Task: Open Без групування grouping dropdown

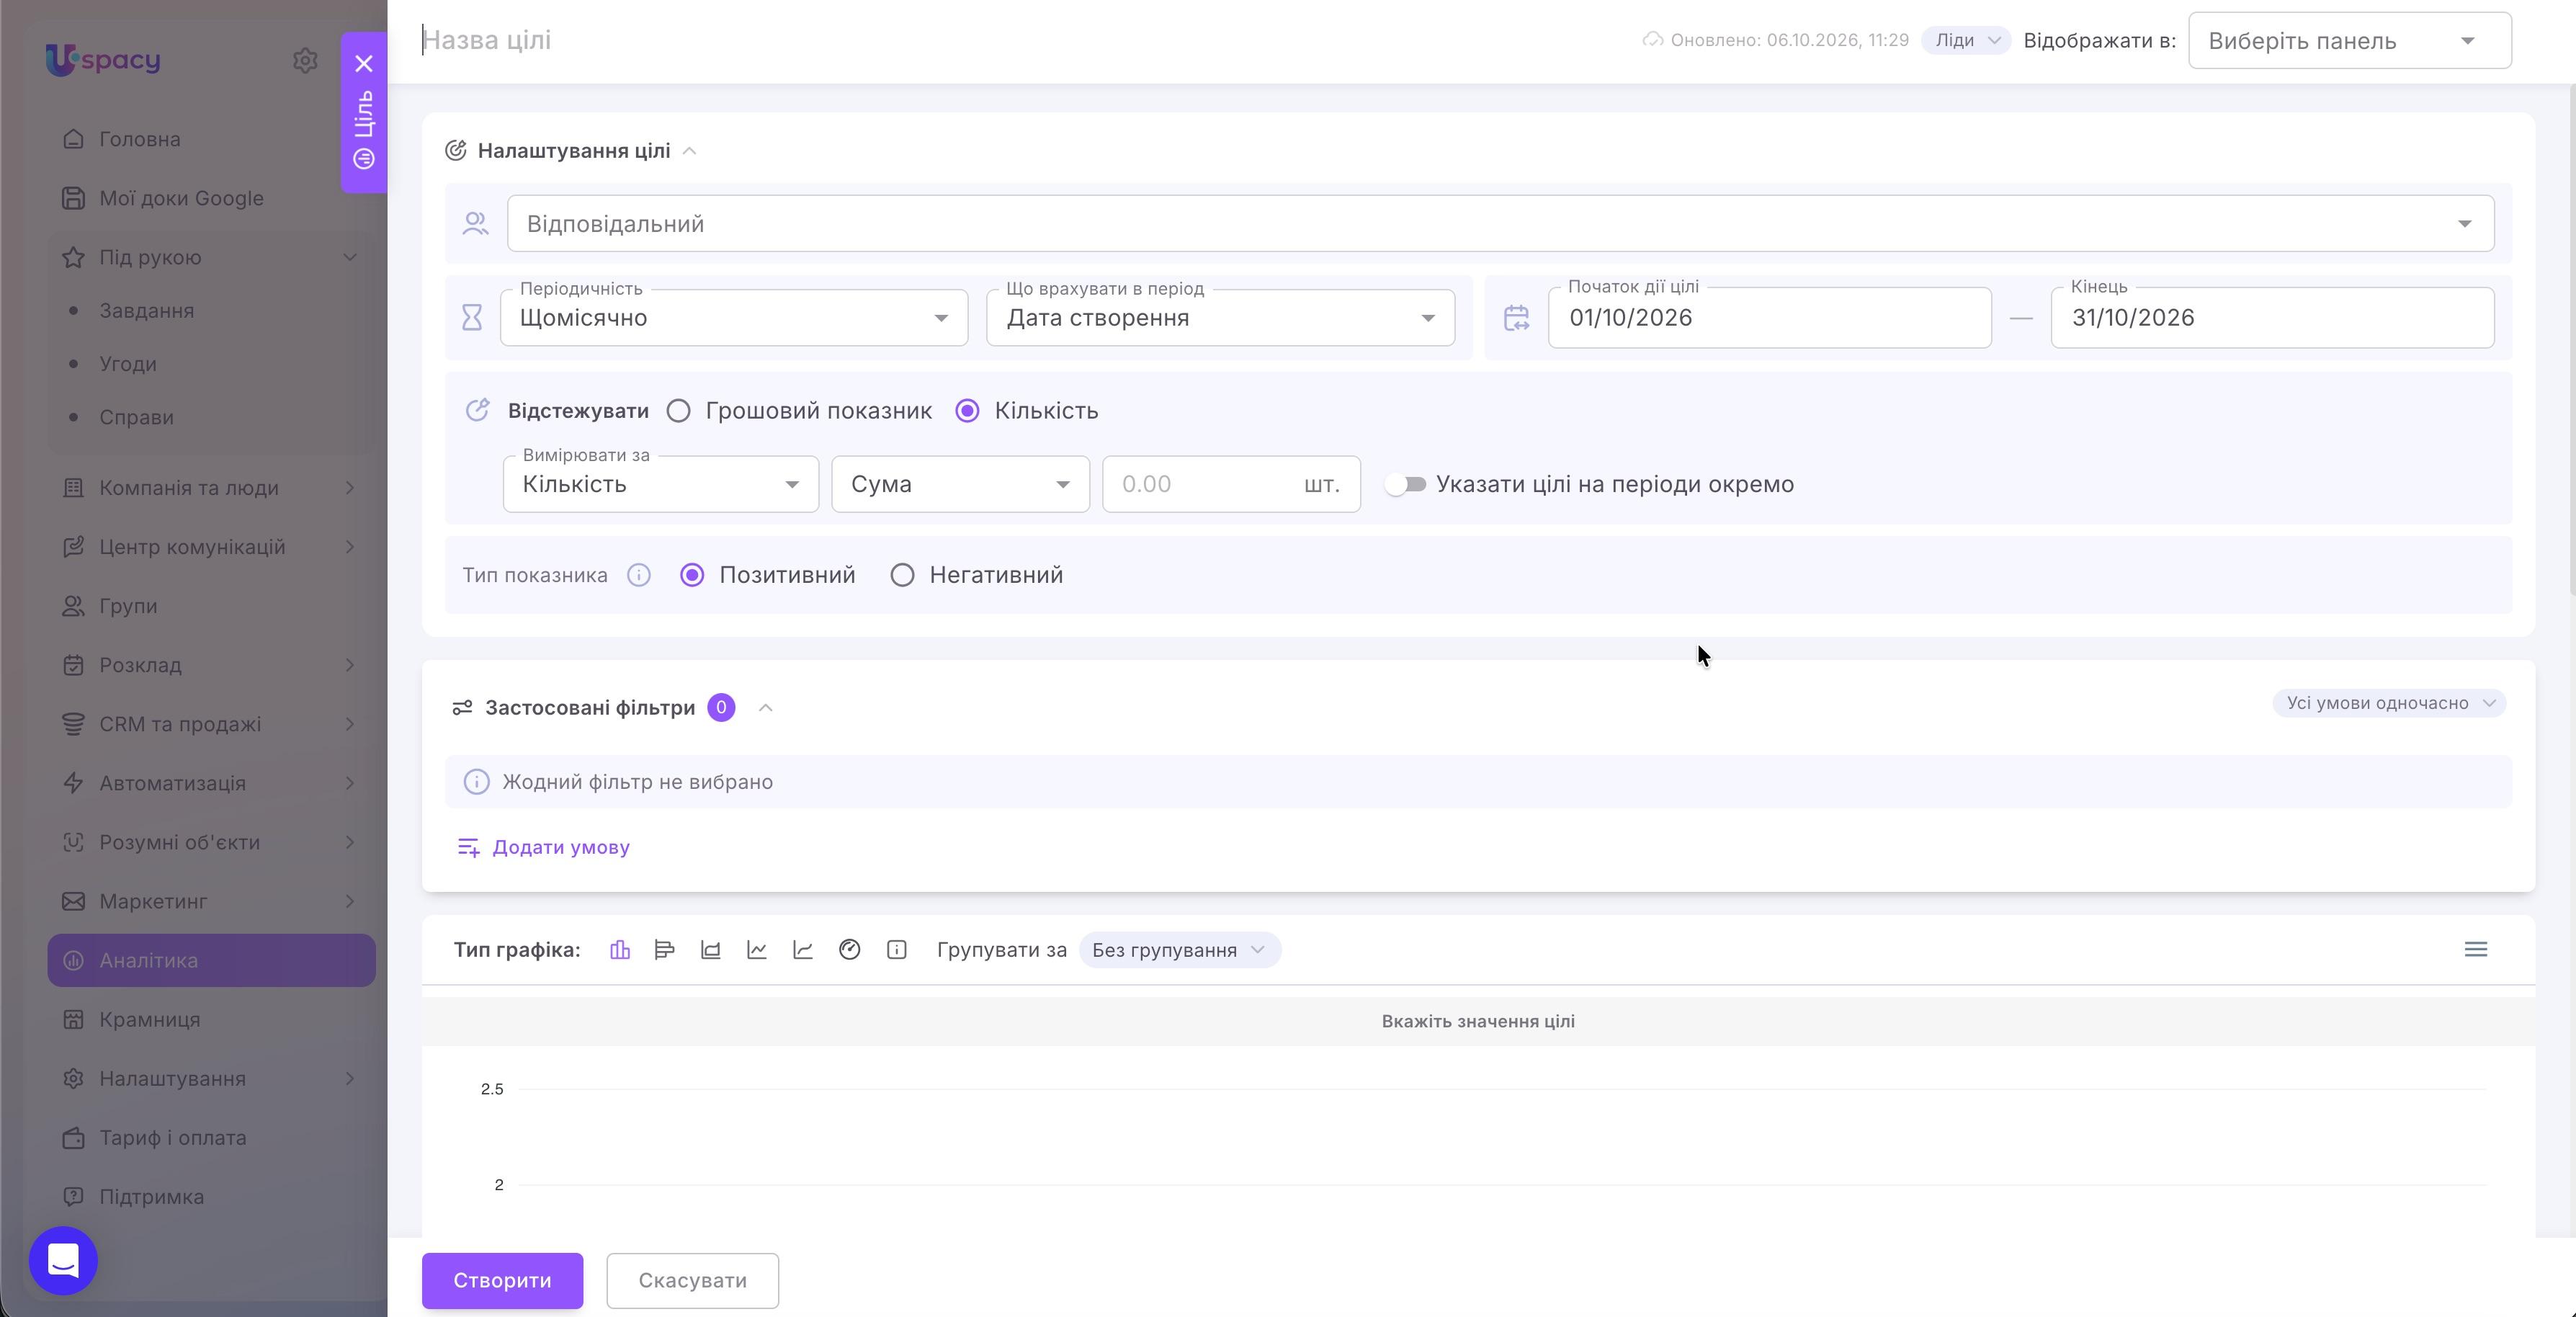Action: click(x=1179, y=950)
